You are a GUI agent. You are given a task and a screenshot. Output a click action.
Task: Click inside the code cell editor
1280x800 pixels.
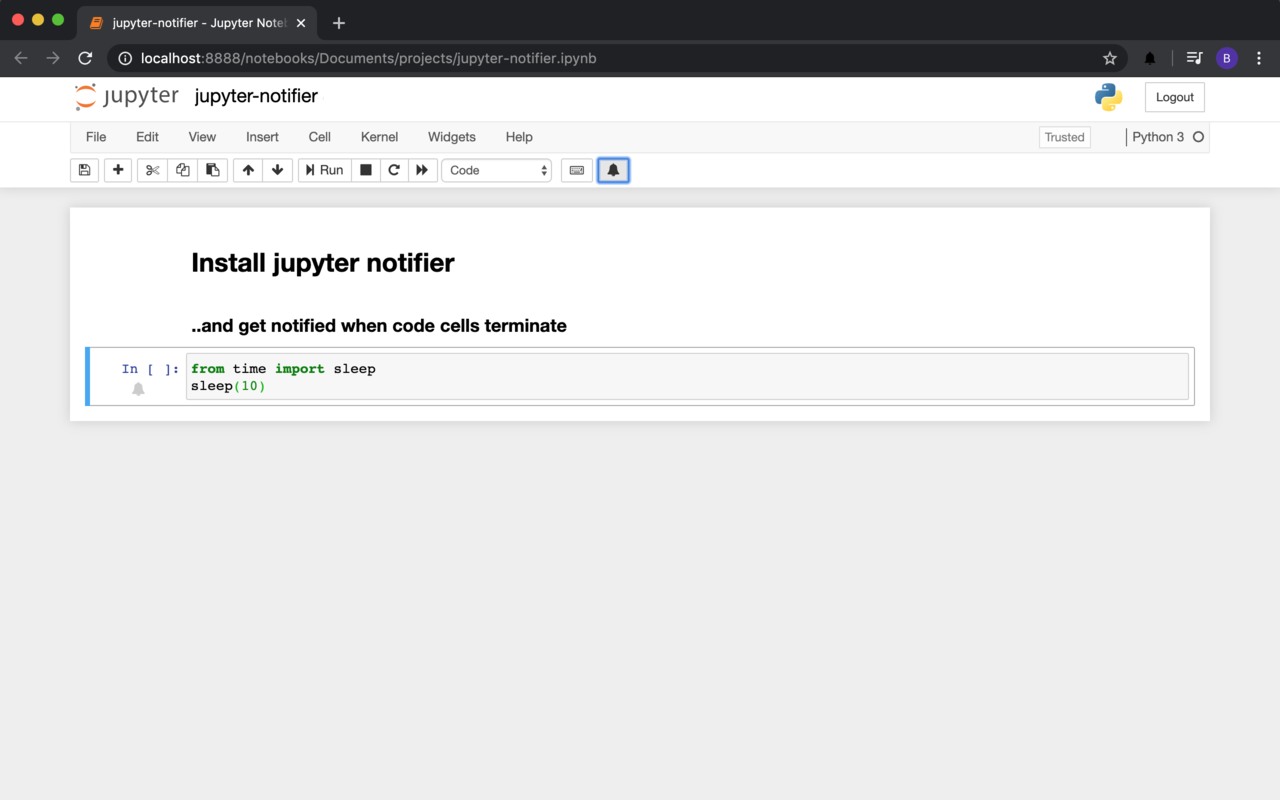click(687, 377)
